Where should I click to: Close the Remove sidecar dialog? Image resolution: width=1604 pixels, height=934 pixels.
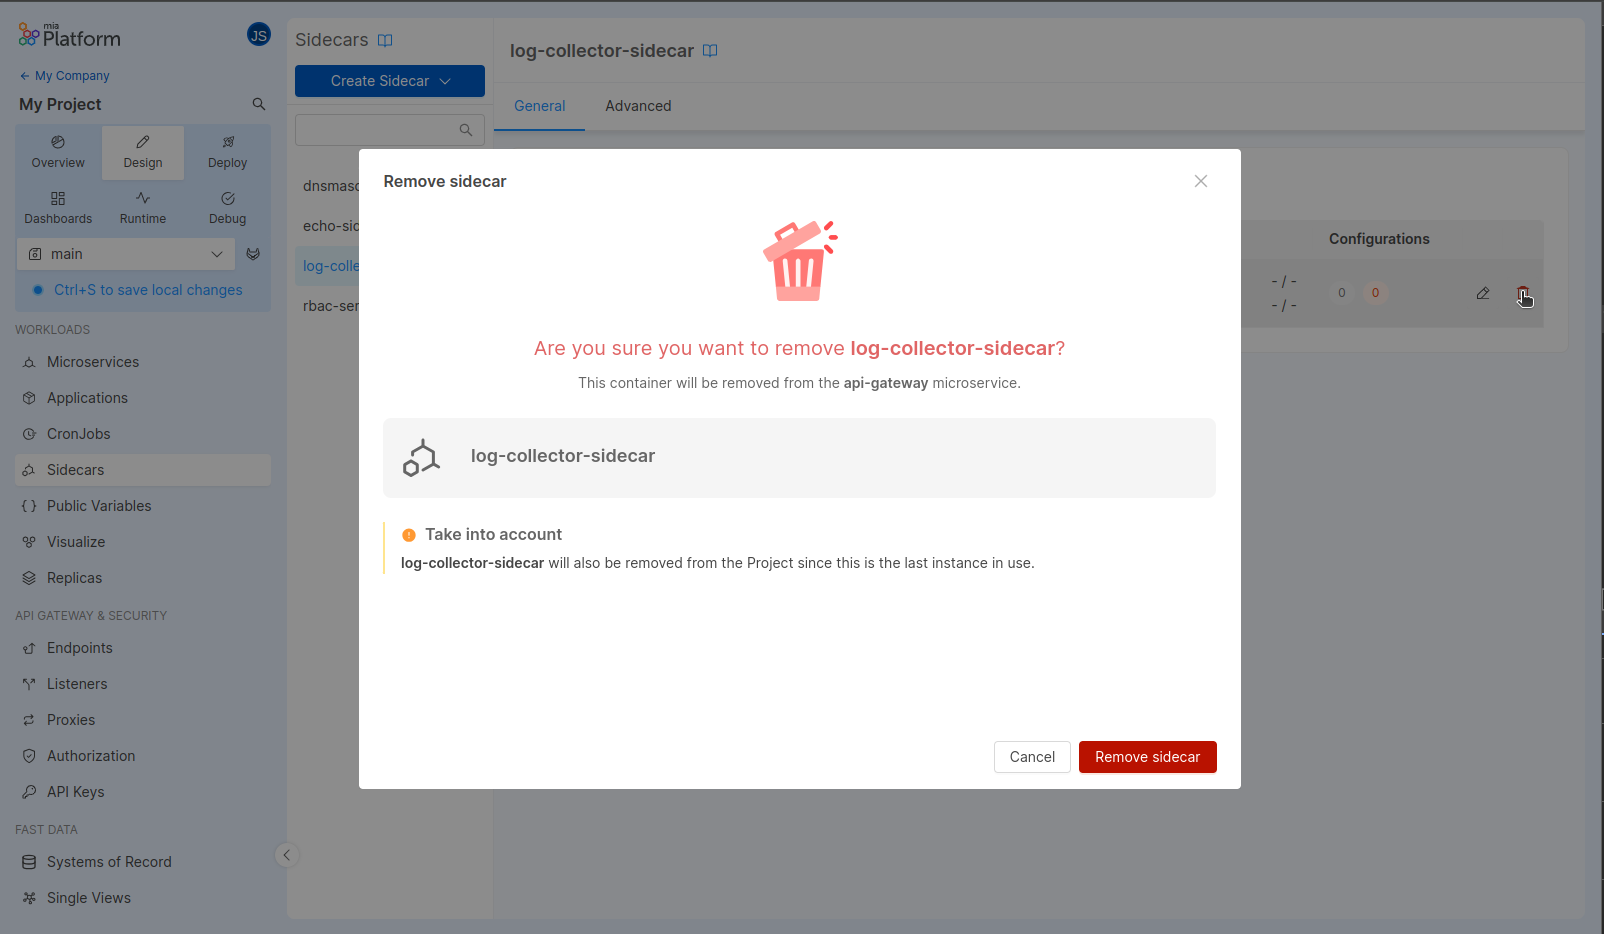(1200, 181)
